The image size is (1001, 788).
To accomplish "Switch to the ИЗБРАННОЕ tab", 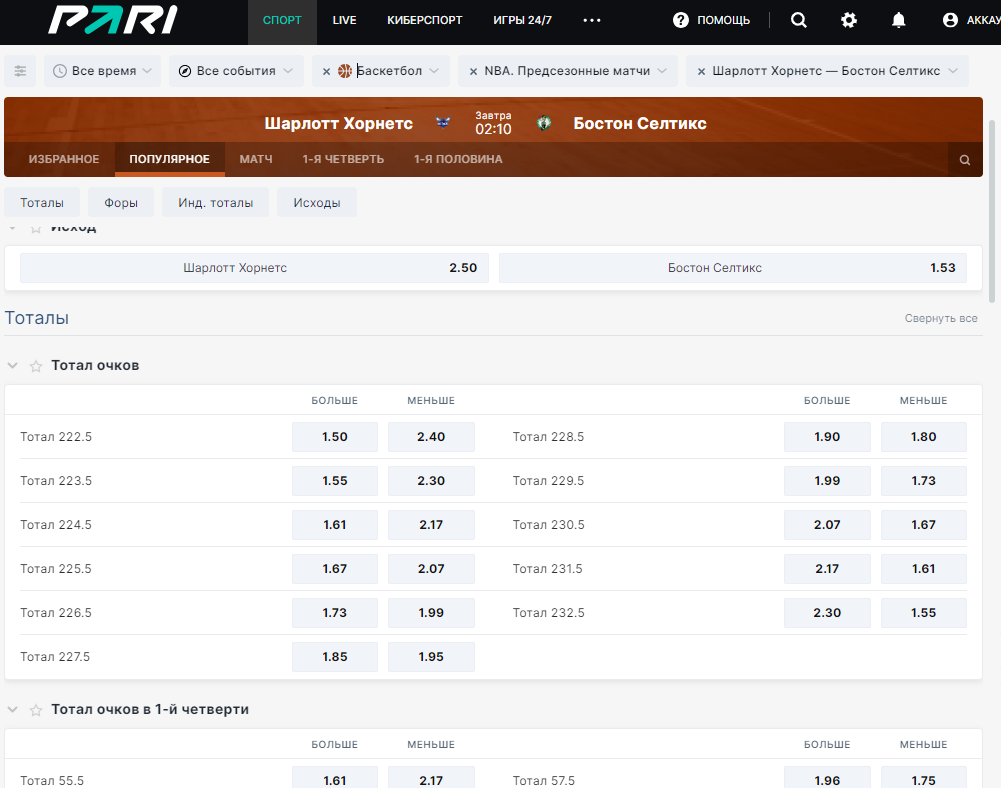I will tap(64, 159).
